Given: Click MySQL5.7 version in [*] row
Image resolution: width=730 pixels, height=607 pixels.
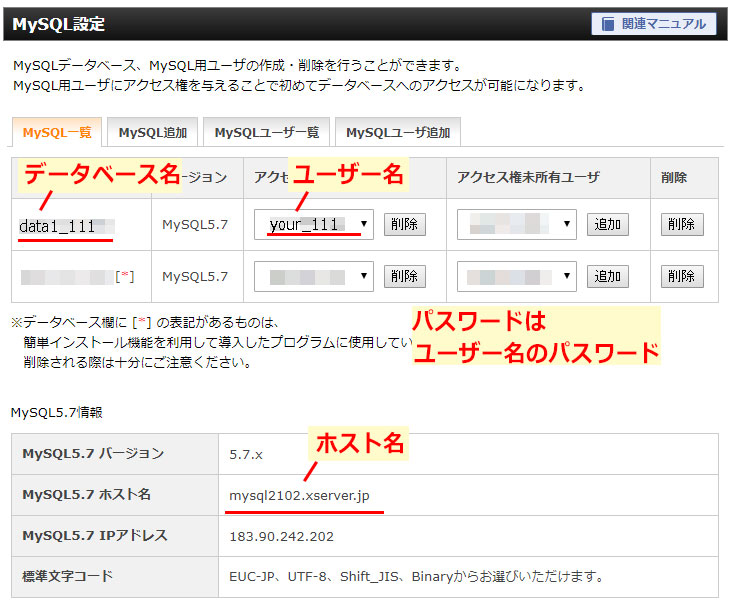Looking at the screenshot, I should pos(195,277).
